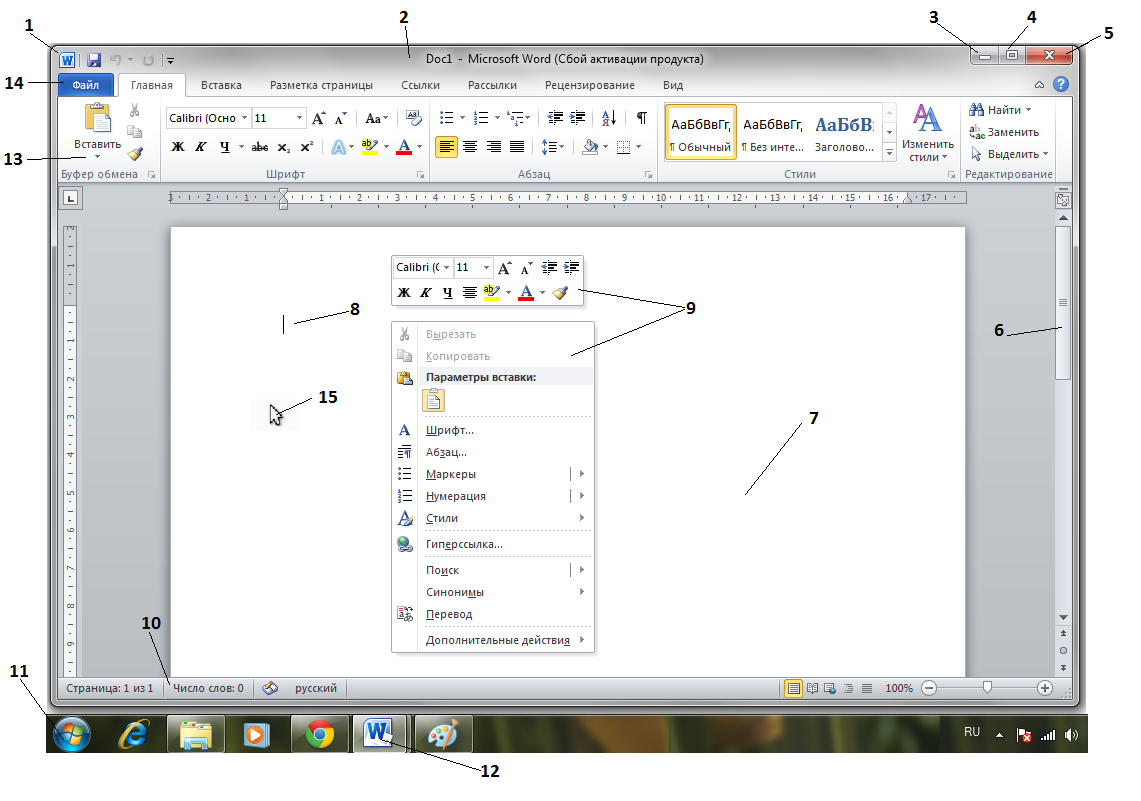Click the 100% zoom level button
Viewport: 1141px width, 801px height.
(x=899, y=688)
